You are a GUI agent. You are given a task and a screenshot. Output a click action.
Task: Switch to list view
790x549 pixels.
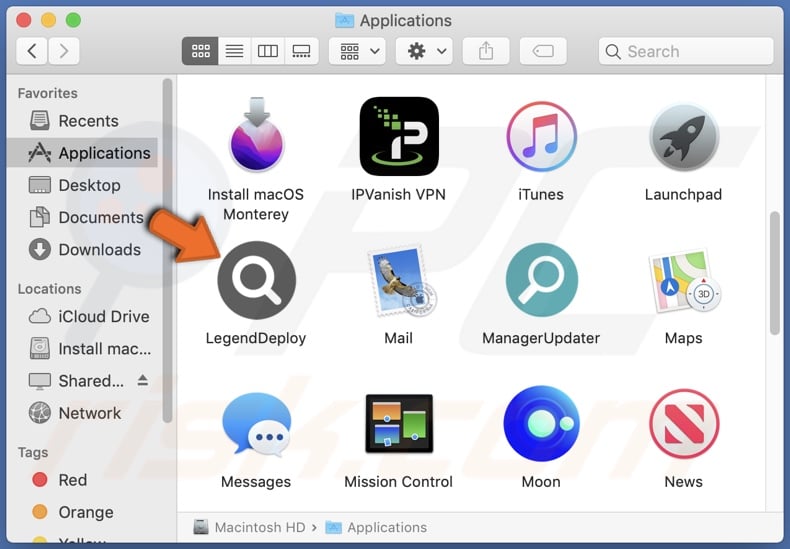[x=234, y=51]
